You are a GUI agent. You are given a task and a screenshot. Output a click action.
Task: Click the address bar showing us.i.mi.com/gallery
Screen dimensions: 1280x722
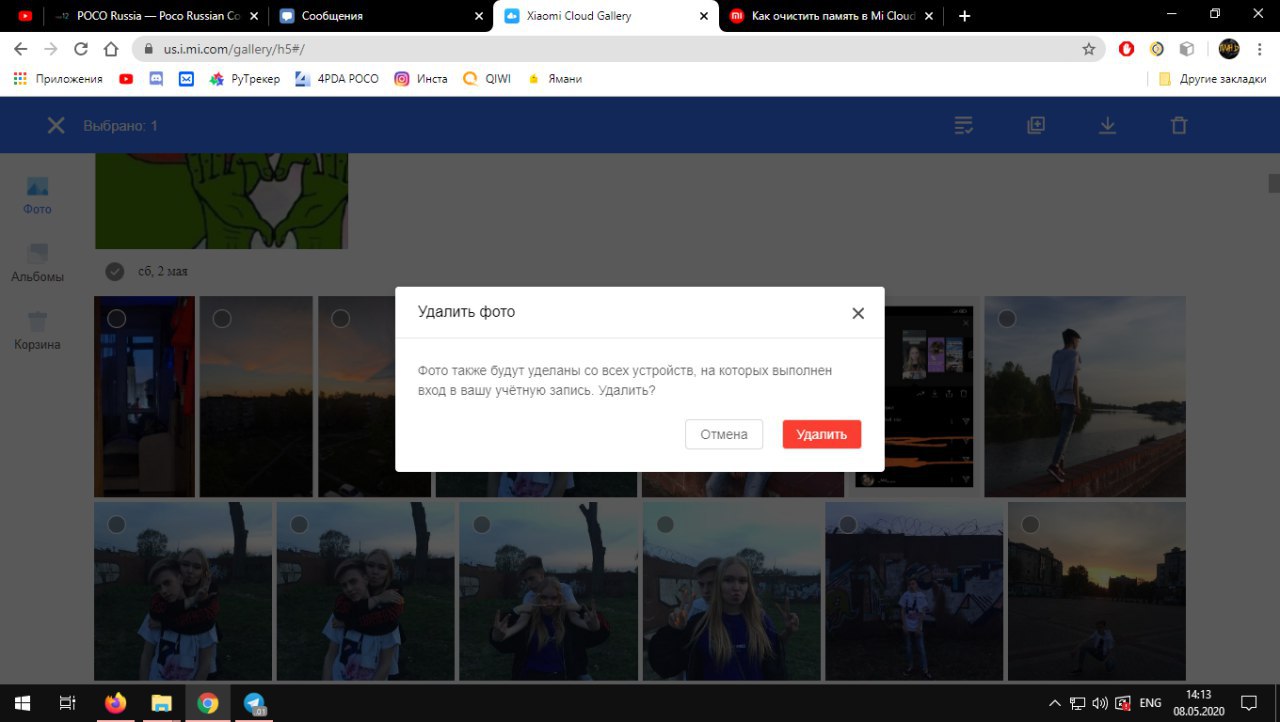pyautogui.click(x=617, y=48)
